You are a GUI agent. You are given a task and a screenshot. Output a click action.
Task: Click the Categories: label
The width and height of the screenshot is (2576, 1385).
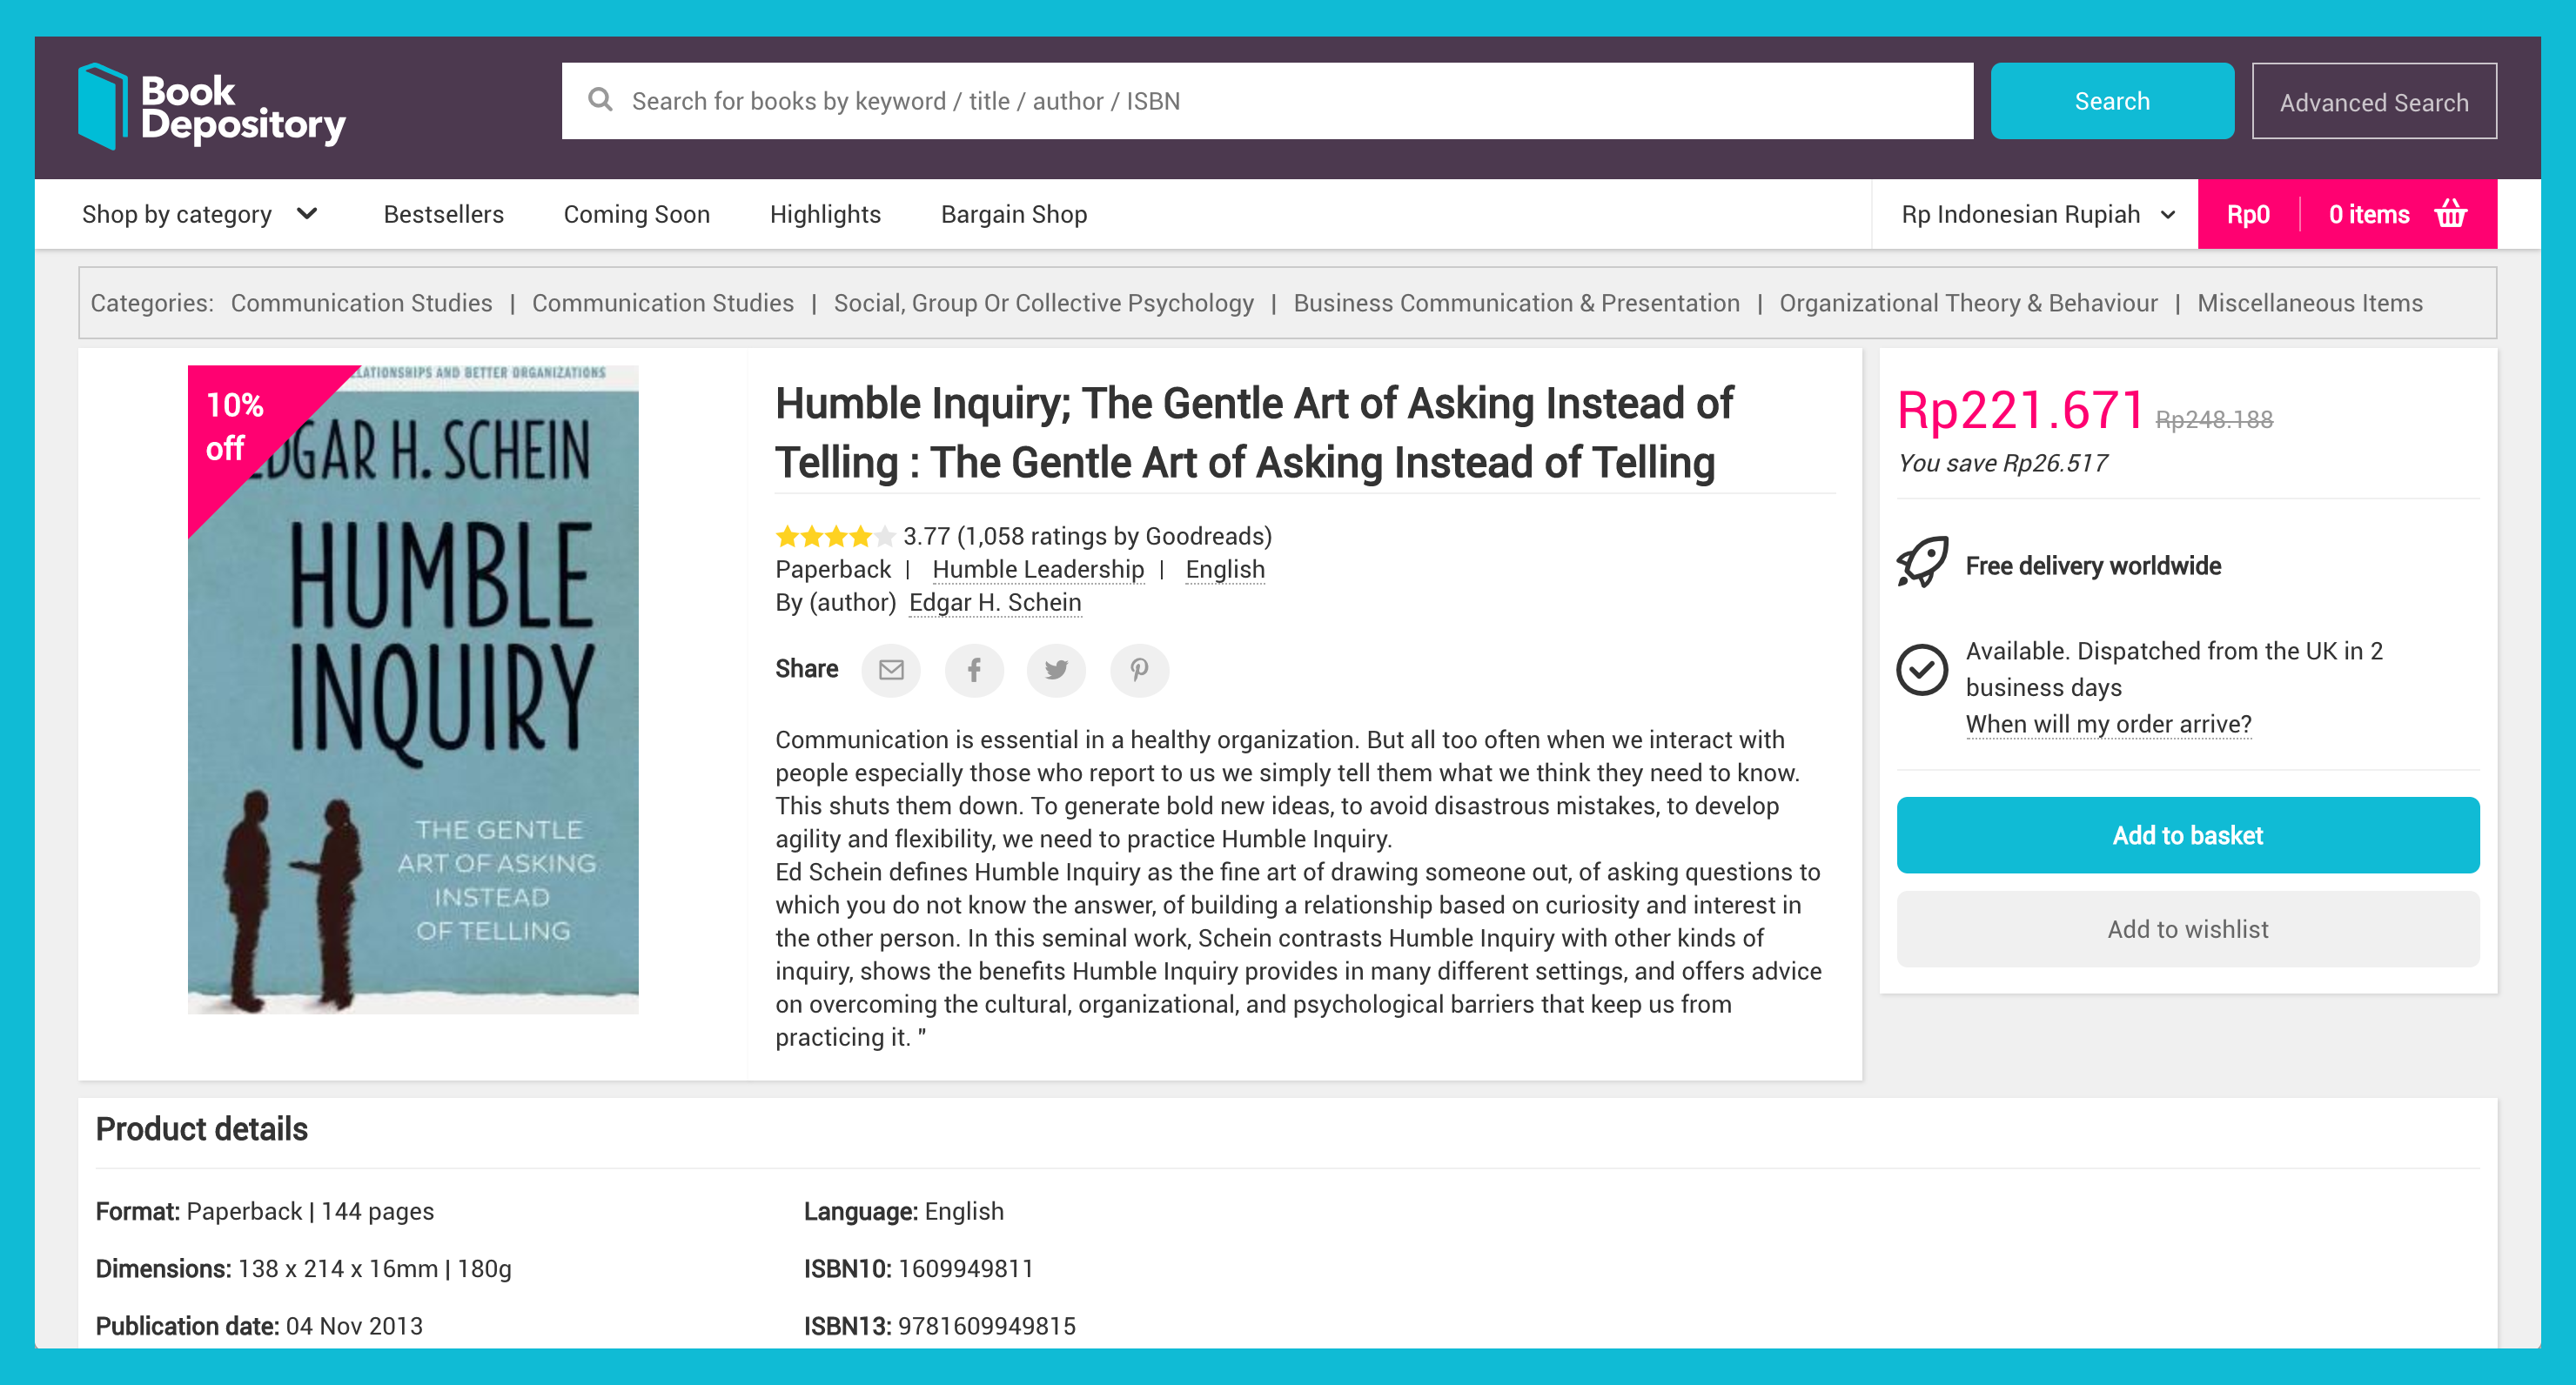pyautogui.click(x=152, y=303)
